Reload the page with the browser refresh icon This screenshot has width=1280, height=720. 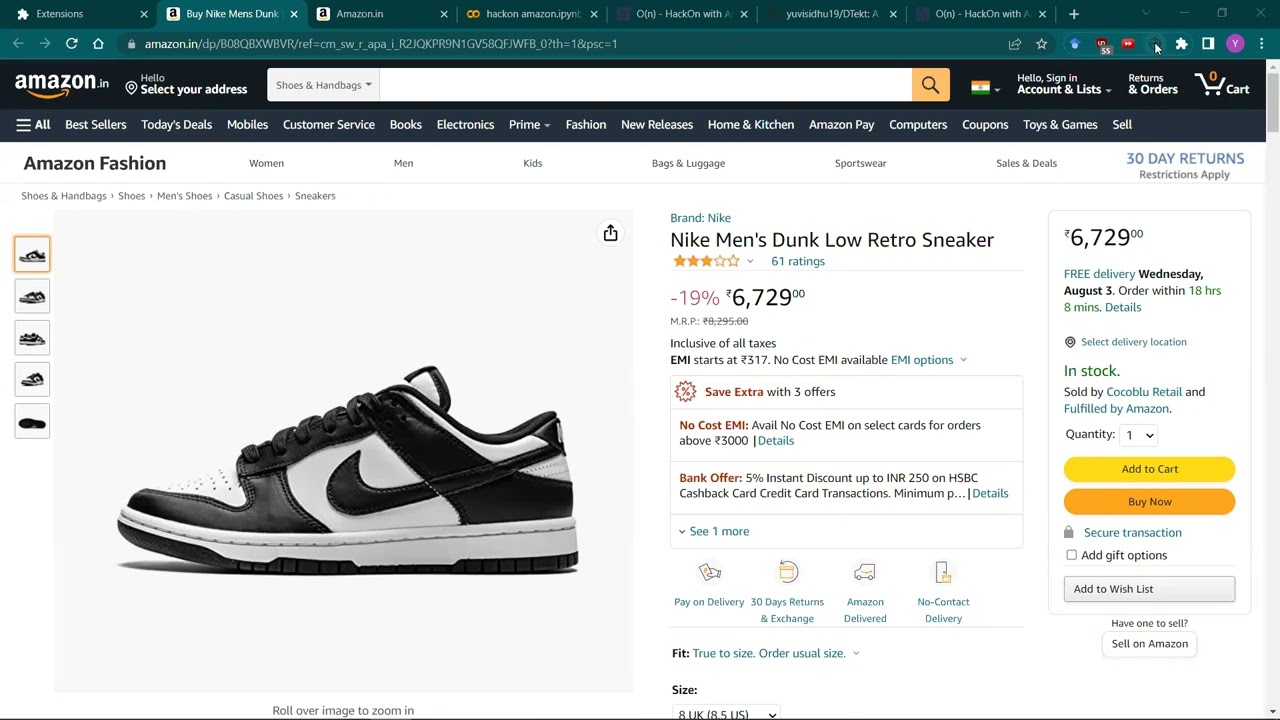pos(72,44)
